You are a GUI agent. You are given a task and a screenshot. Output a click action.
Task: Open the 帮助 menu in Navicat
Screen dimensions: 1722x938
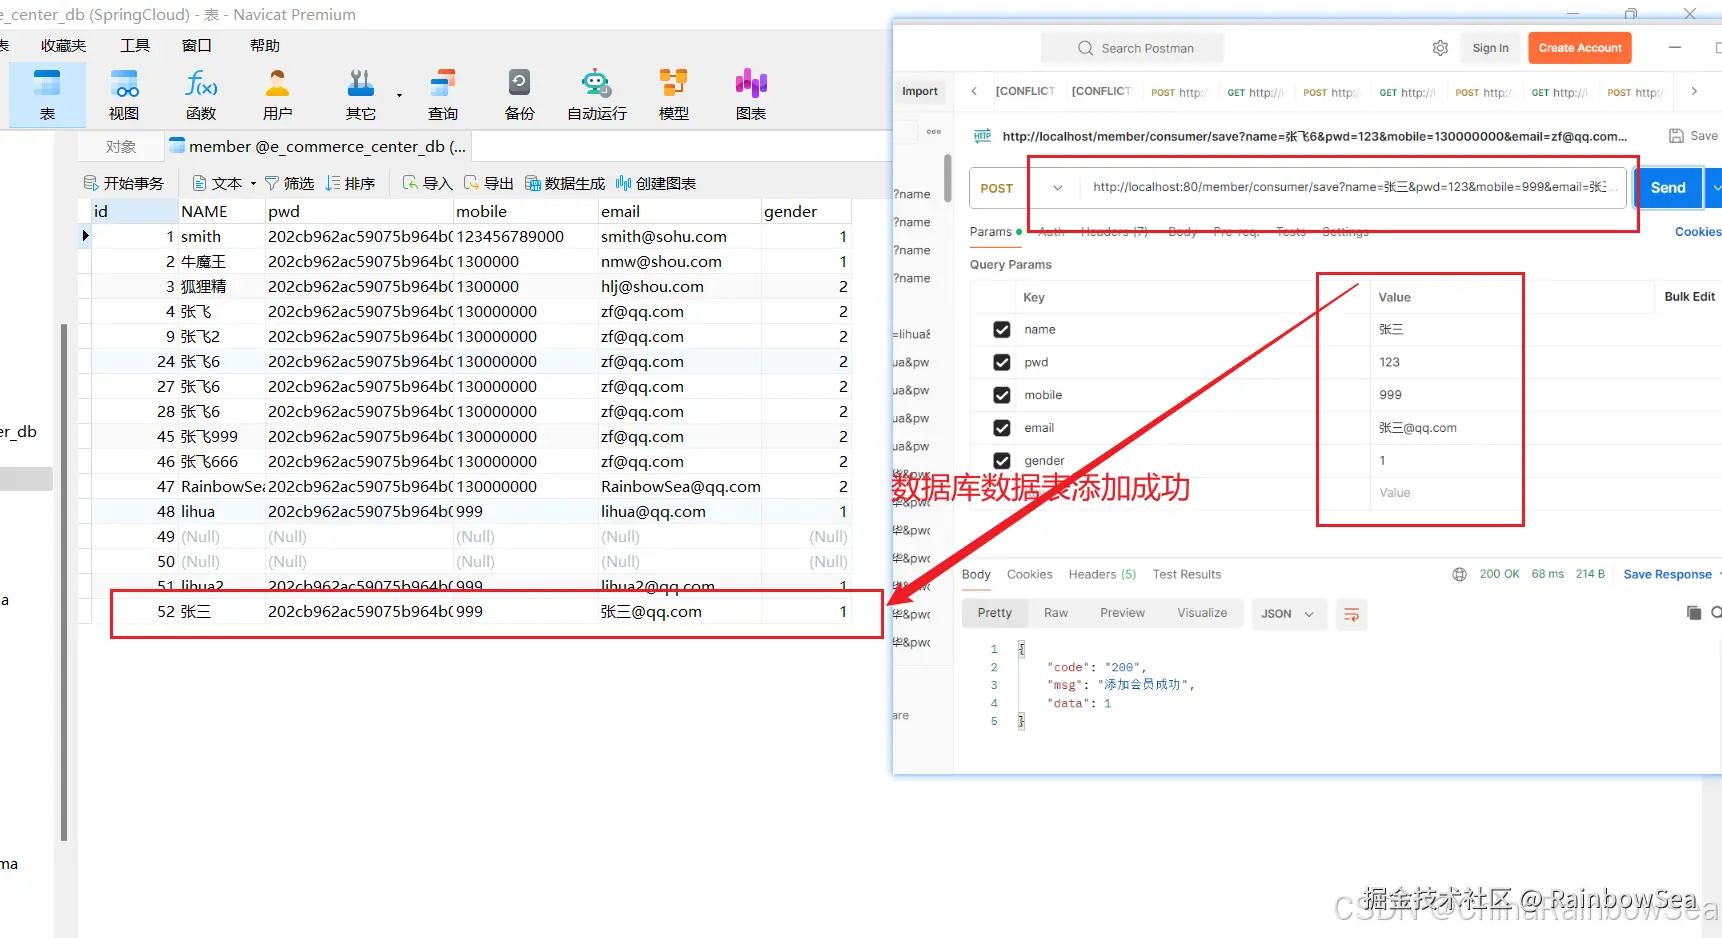pyautogui.click(x=265, y=46)
